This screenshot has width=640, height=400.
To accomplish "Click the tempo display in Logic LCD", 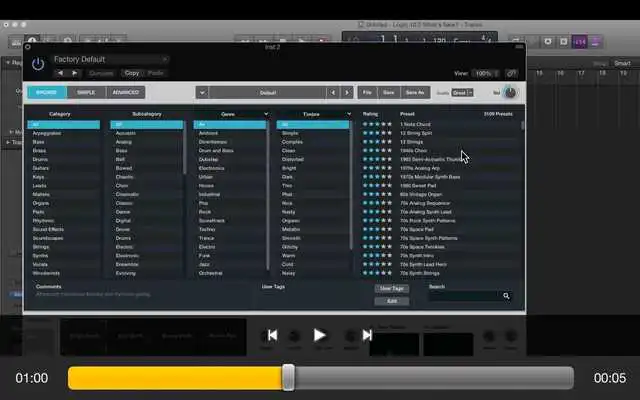I will [x=440, y=41].
